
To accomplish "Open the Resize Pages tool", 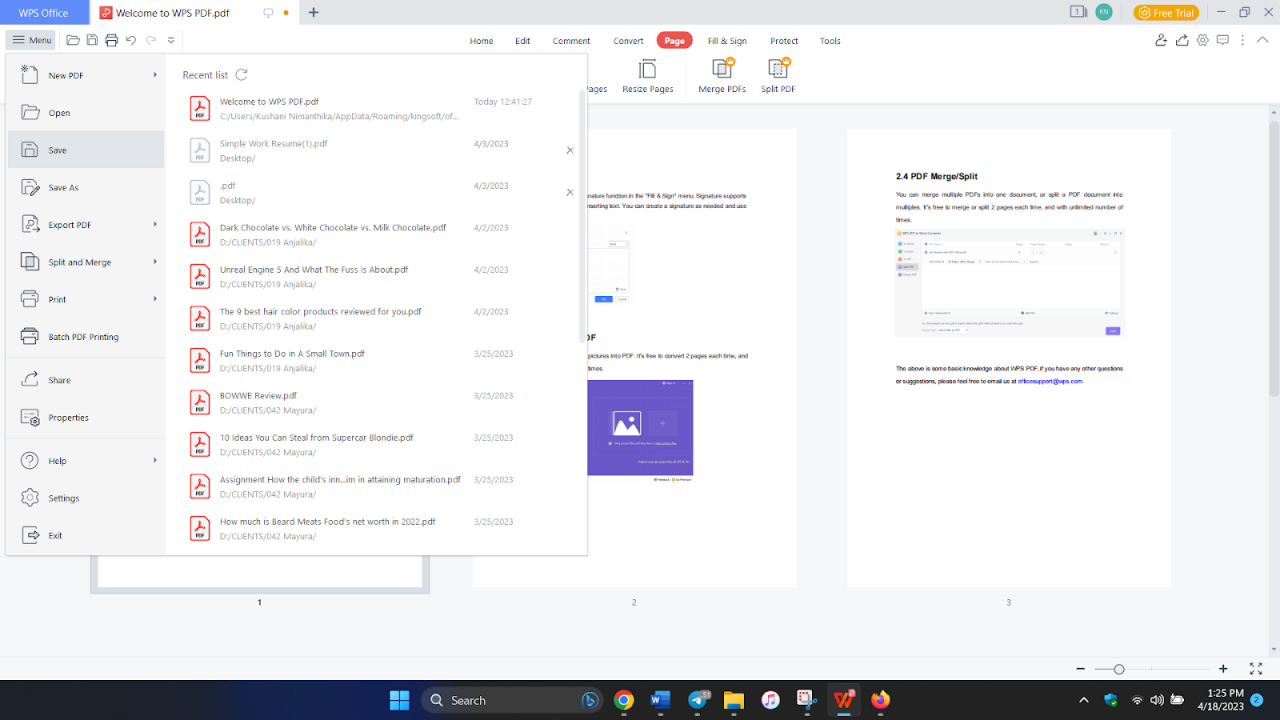I will coord(647,75).
